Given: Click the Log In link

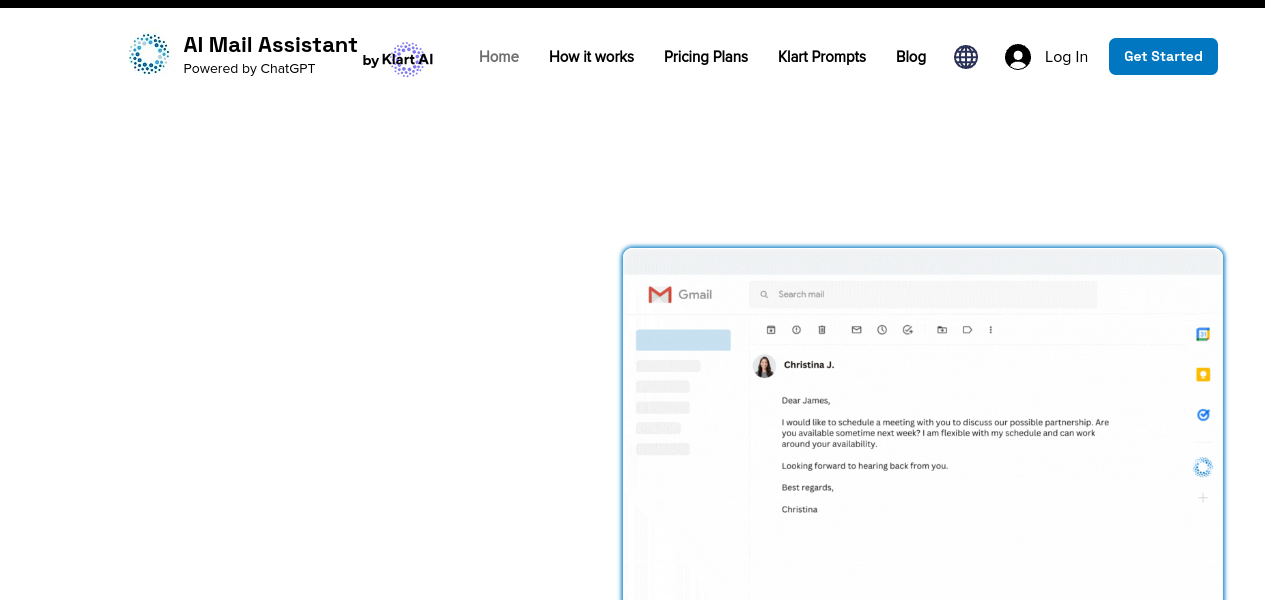Looking at the screenshot, I should point(1066,57).
